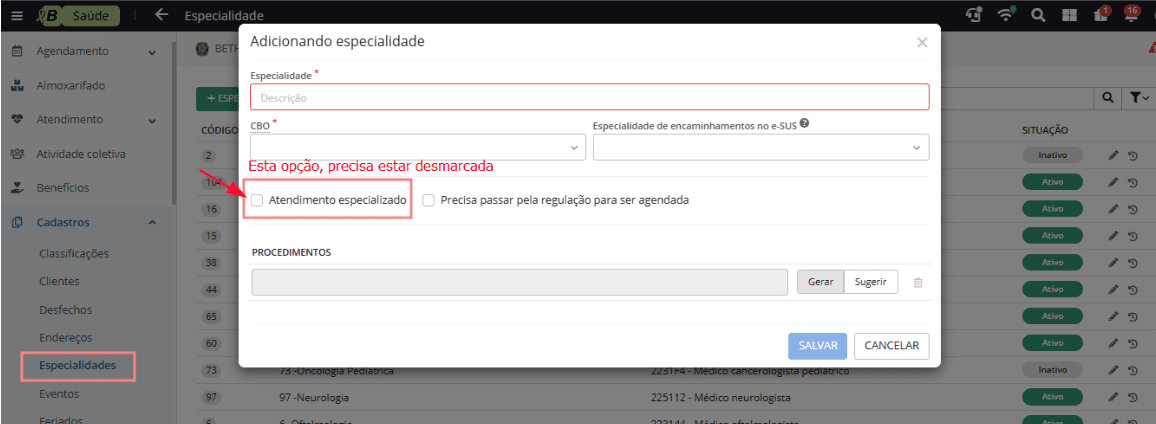Edit the Oncologia Pediátrica row
The width and height of the screenshot is (1156, 424).
[1113, 369]
